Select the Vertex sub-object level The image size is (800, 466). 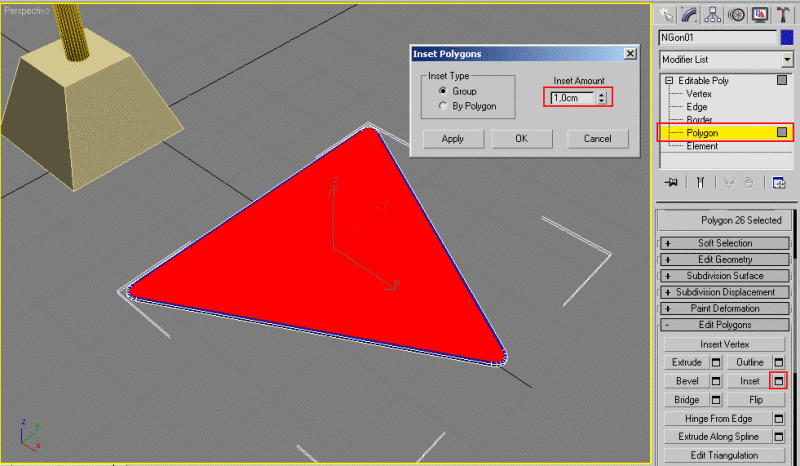click(x=698, y=94)
